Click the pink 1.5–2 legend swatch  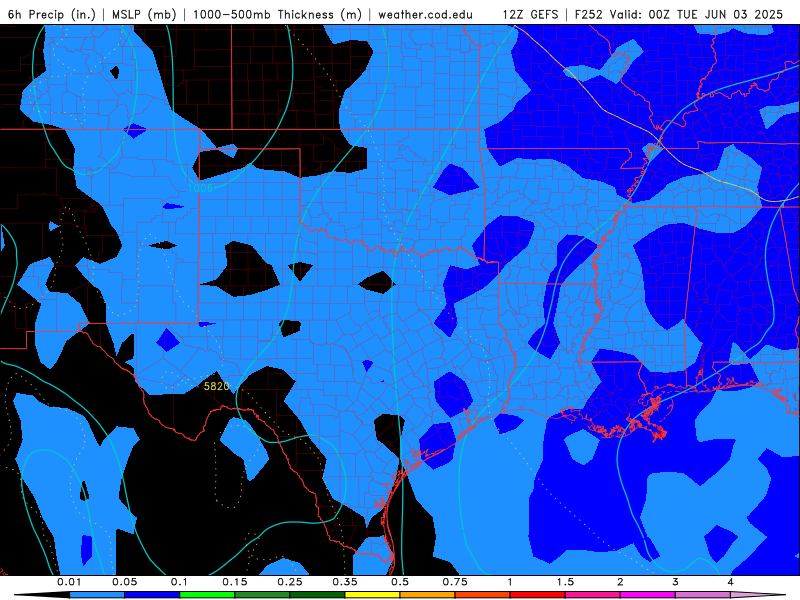pos(593,595)
